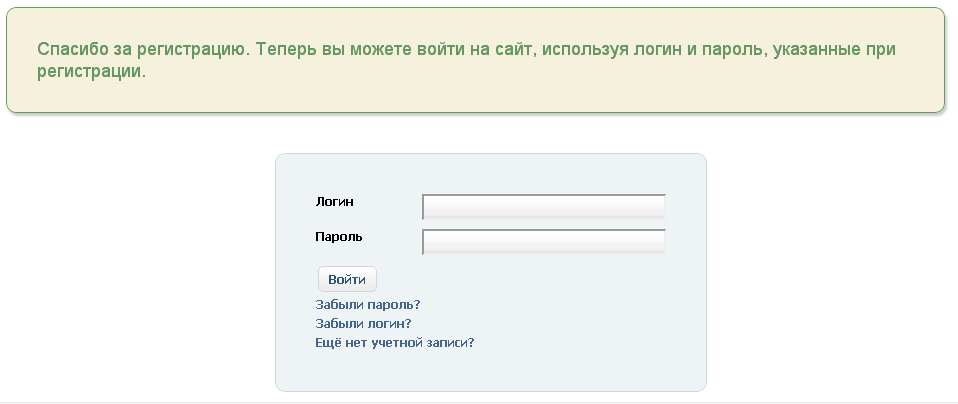The height and width of the screenshot is (404, 958).
Task: Recover password via Забыли пароль?
Action: [x=368, y=304]
